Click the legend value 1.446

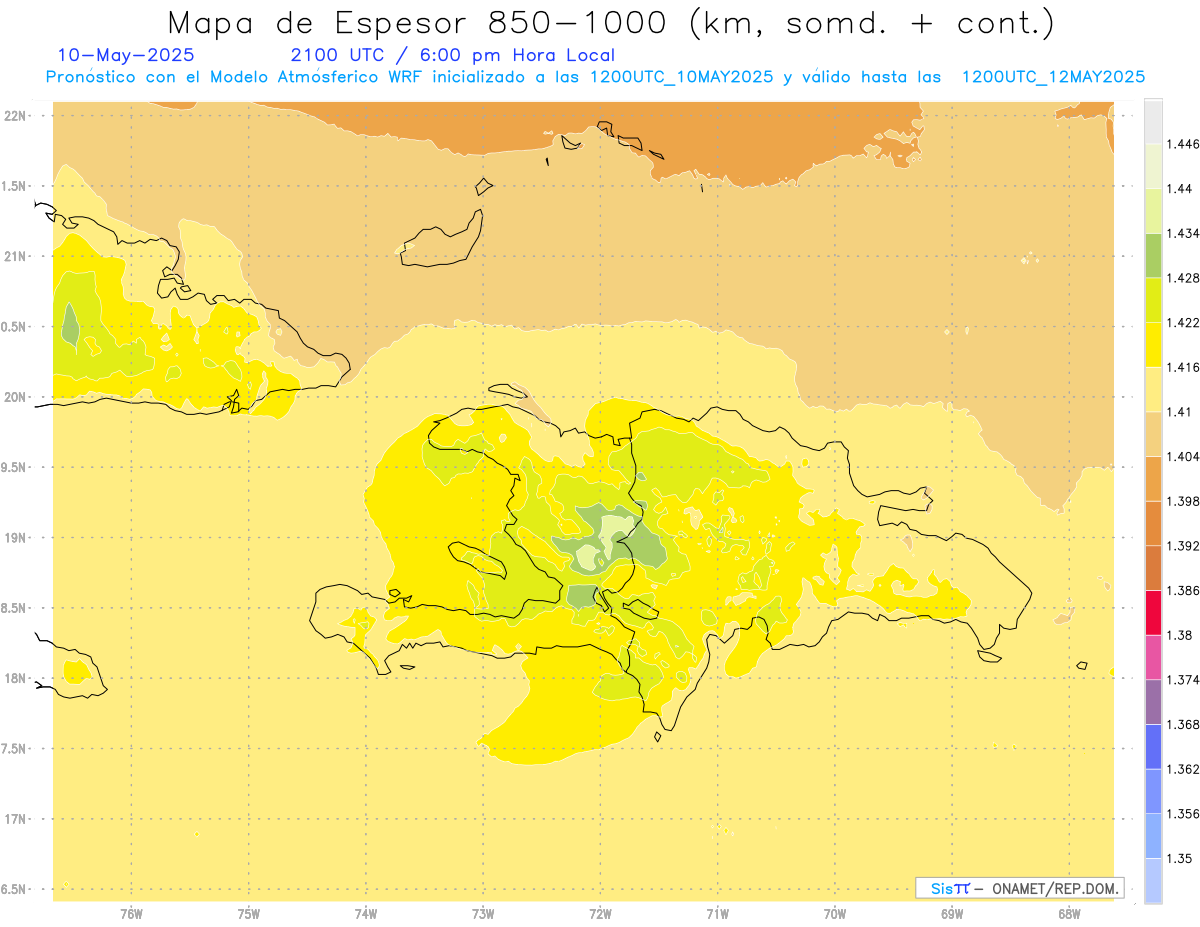pos(1183,145)
